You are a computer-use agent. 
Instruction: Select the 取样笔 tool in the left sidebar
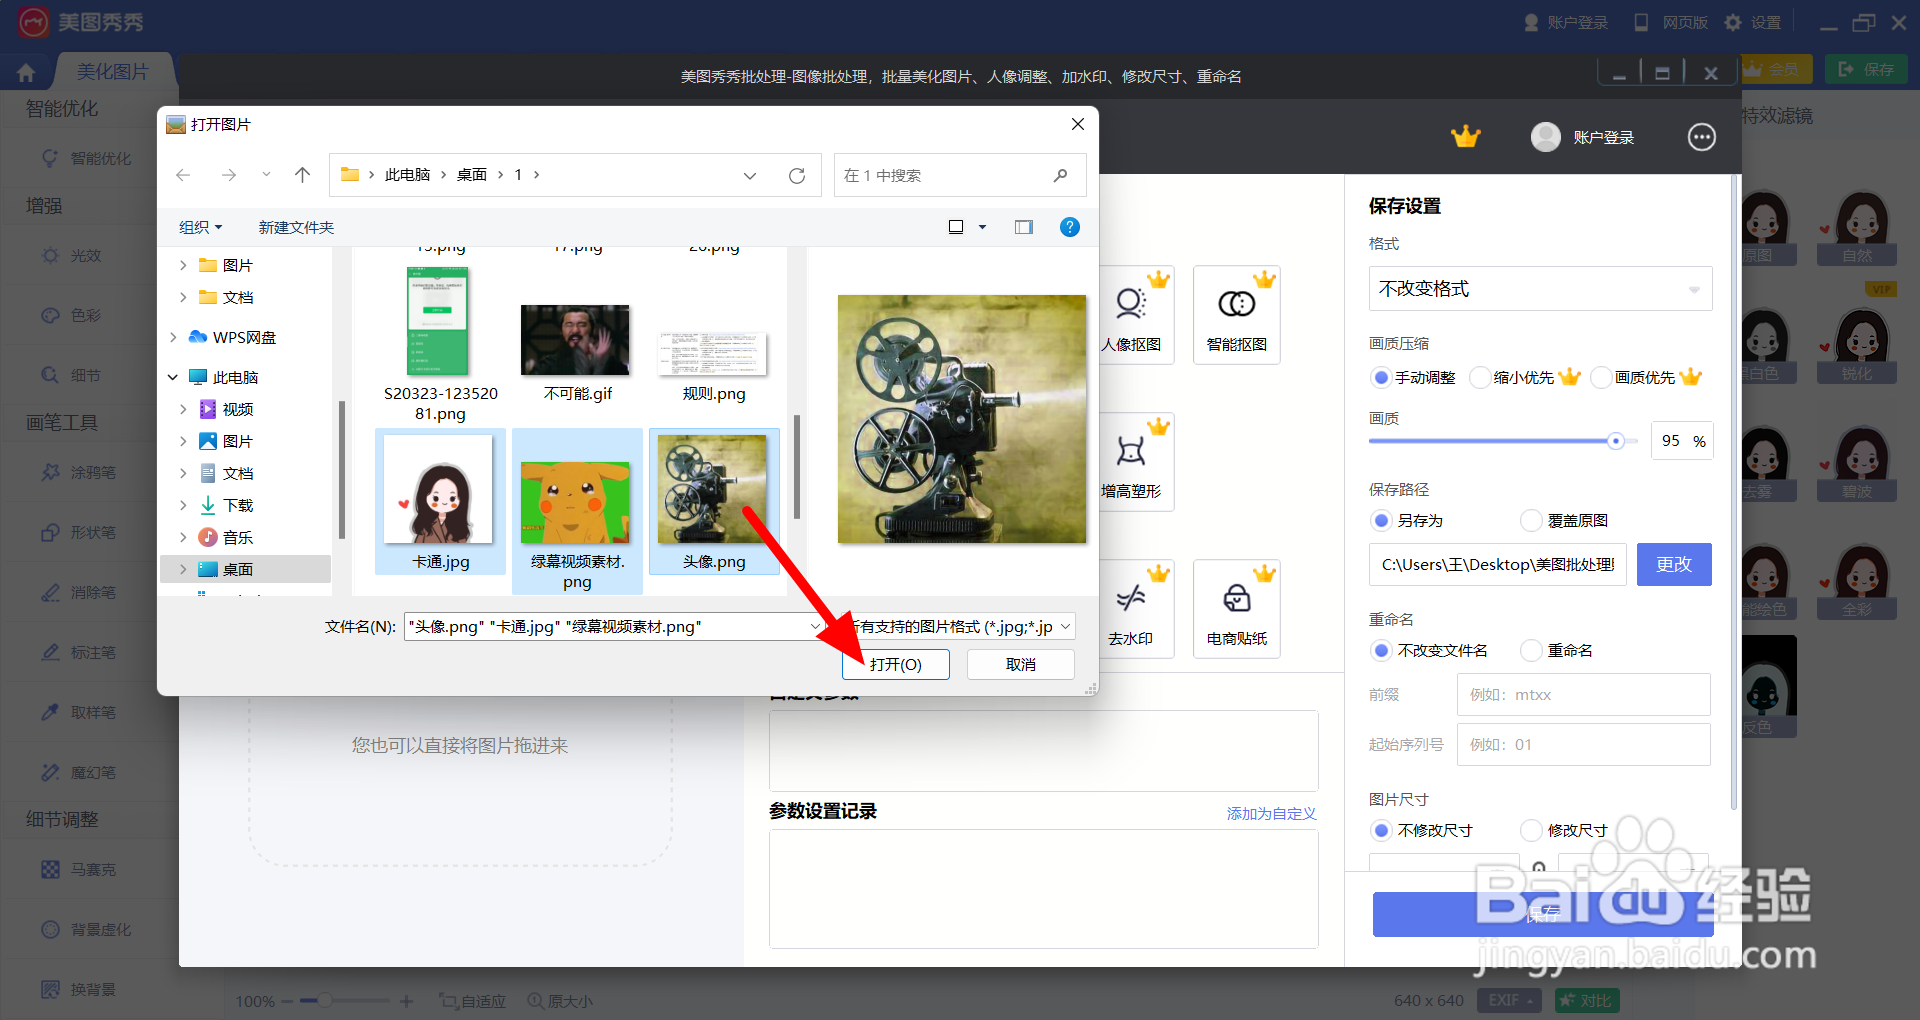[x=80, y=712]
